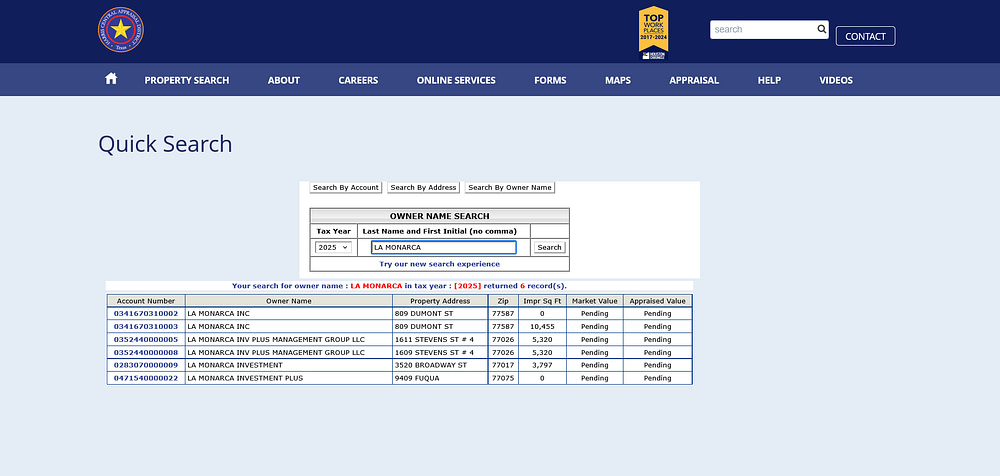
Task: Open account 0341670310003
Action: point(146,327)
